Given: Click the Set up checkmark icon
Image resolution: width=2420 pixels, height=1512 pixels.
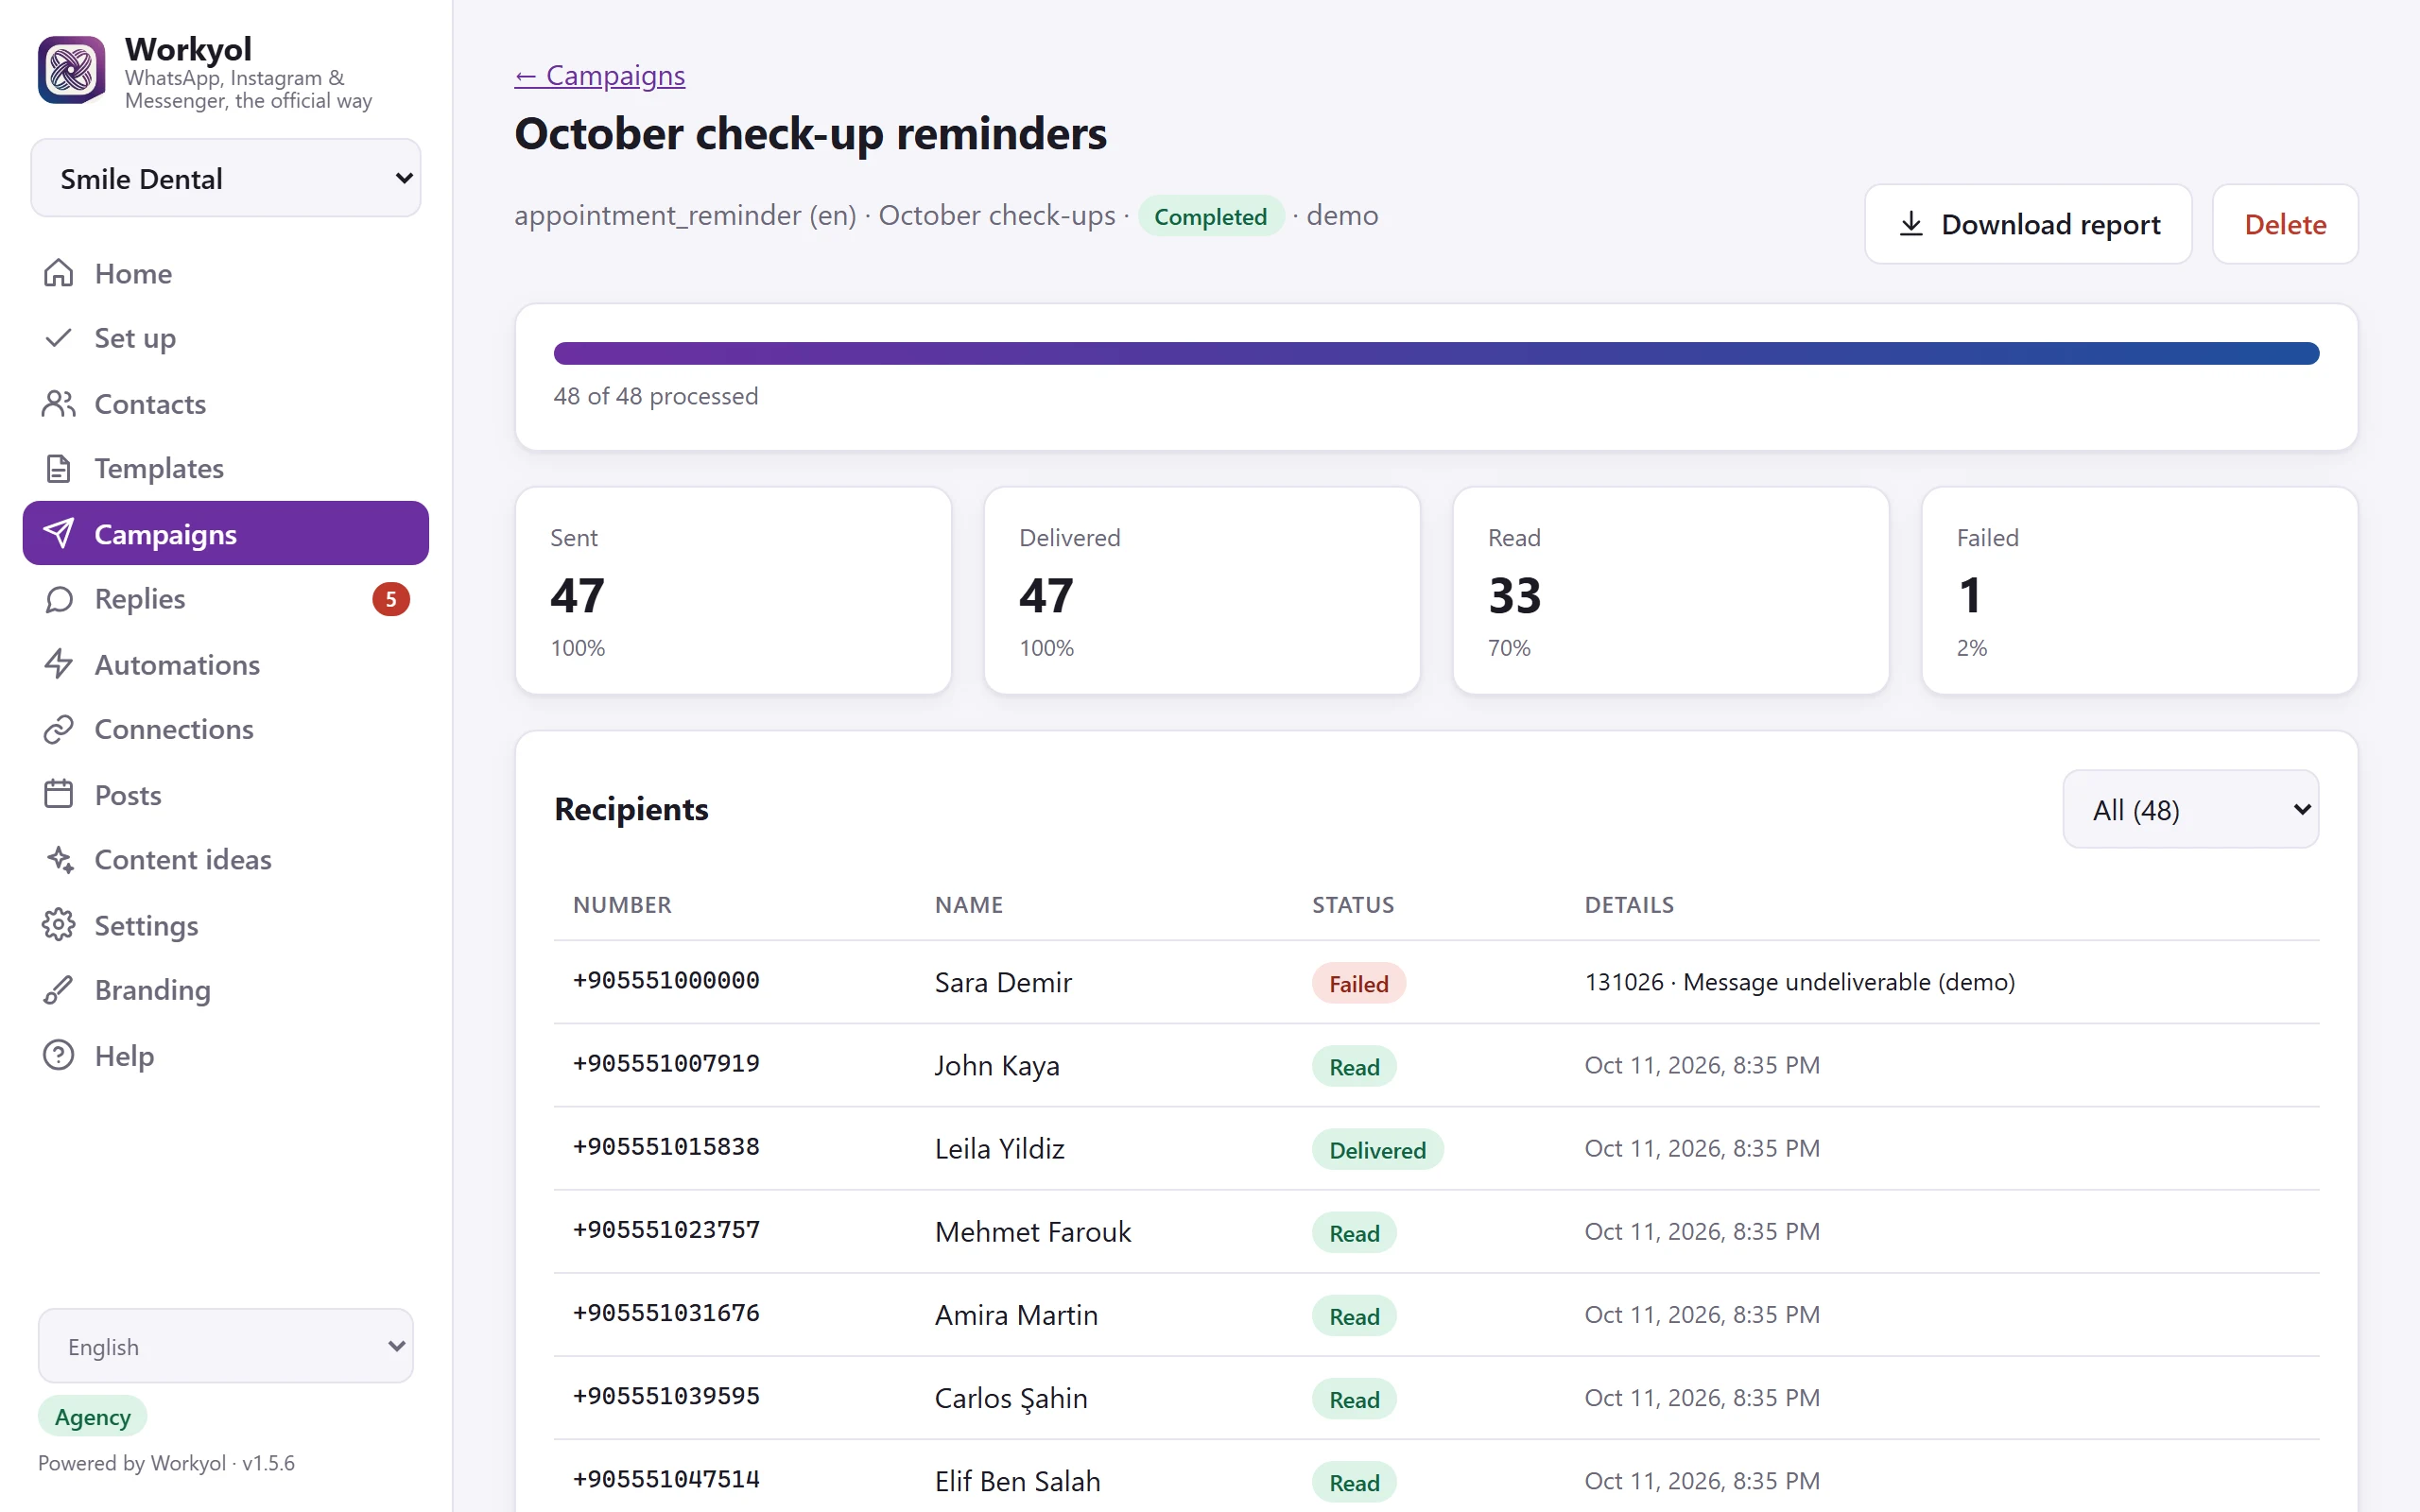Looking at the screenshot, I should pyautogui.click(x=59, y=338).
